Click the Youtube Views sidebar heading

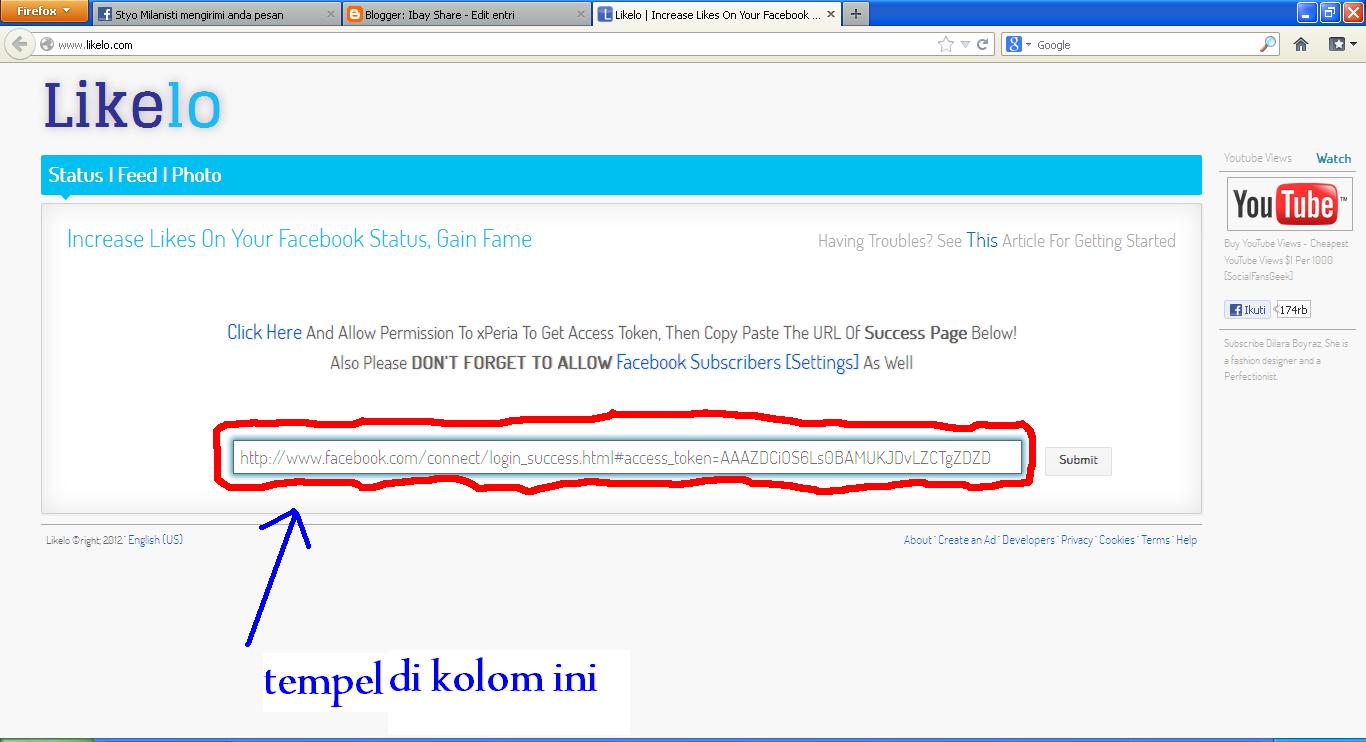pyautogui.click(x=1258, y=158)
